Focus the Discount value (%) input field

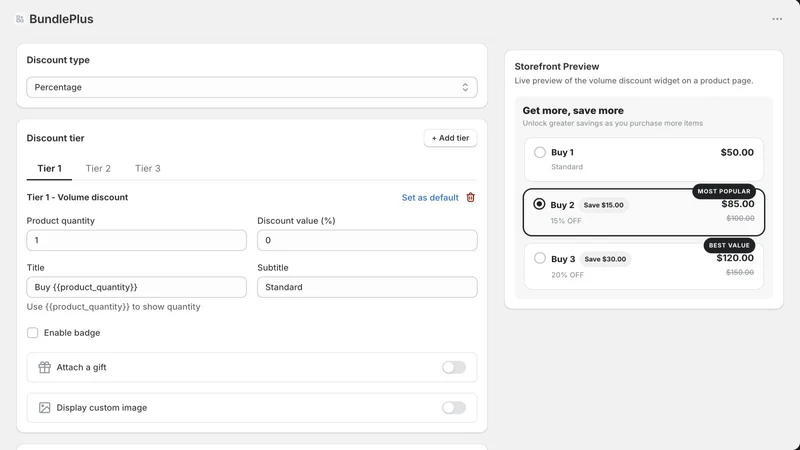coord(367,240)
